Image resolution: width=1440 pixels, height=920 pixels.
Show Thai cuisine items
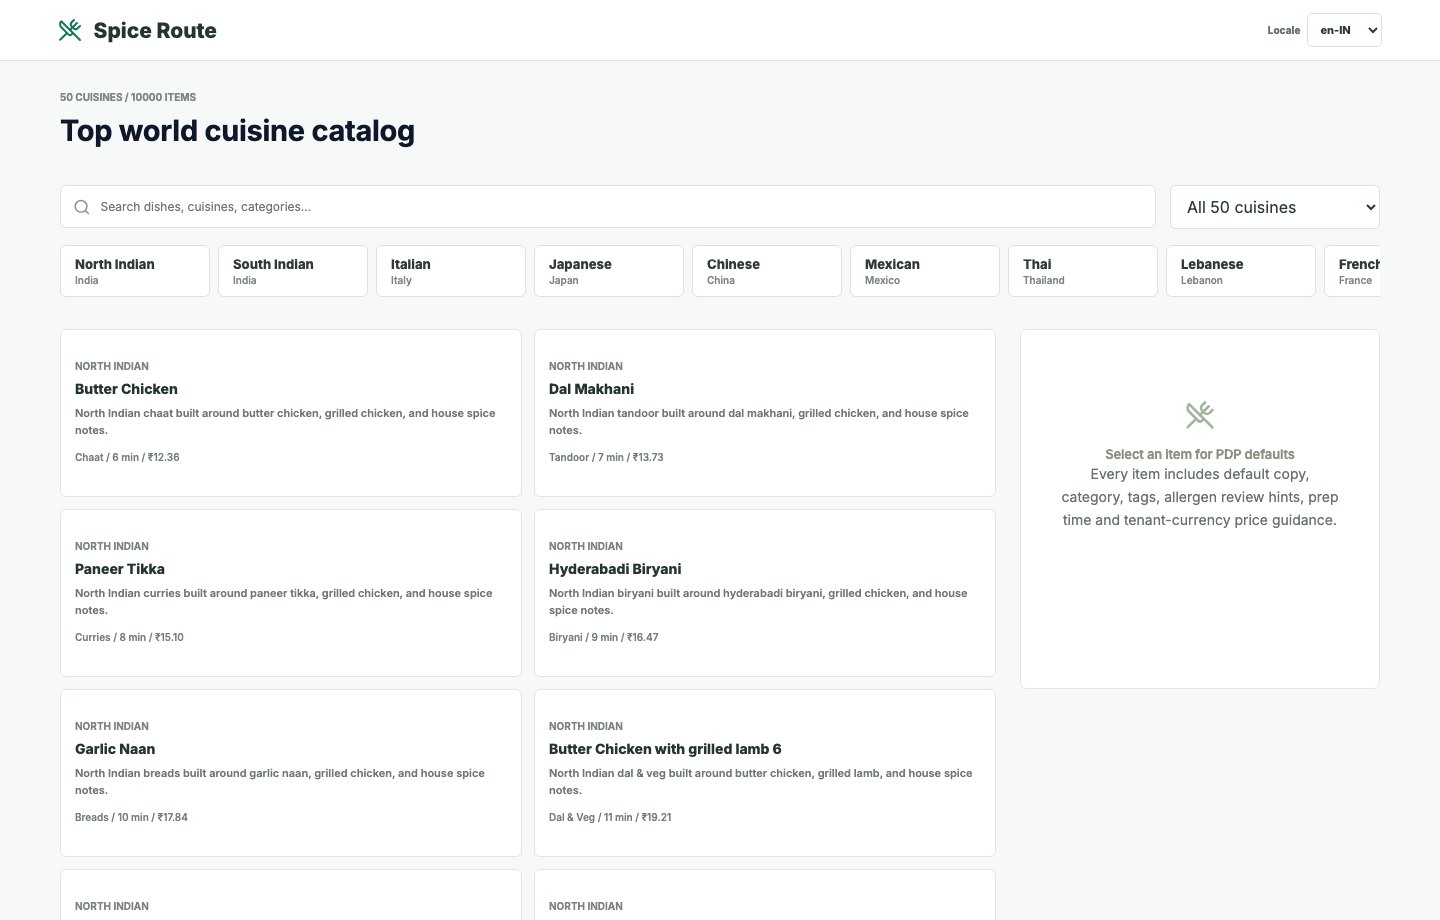tap(1083, 271)
